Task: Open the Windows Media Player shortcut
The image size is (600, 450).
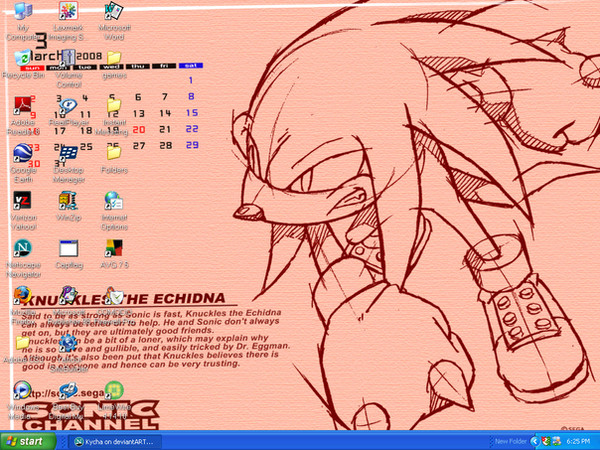Action: (23, 390)
